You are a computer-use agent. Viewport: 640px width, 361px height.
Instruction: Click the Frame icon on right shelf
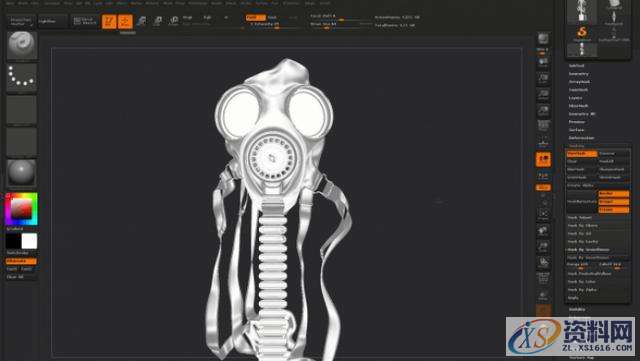(x=543, y=214)
